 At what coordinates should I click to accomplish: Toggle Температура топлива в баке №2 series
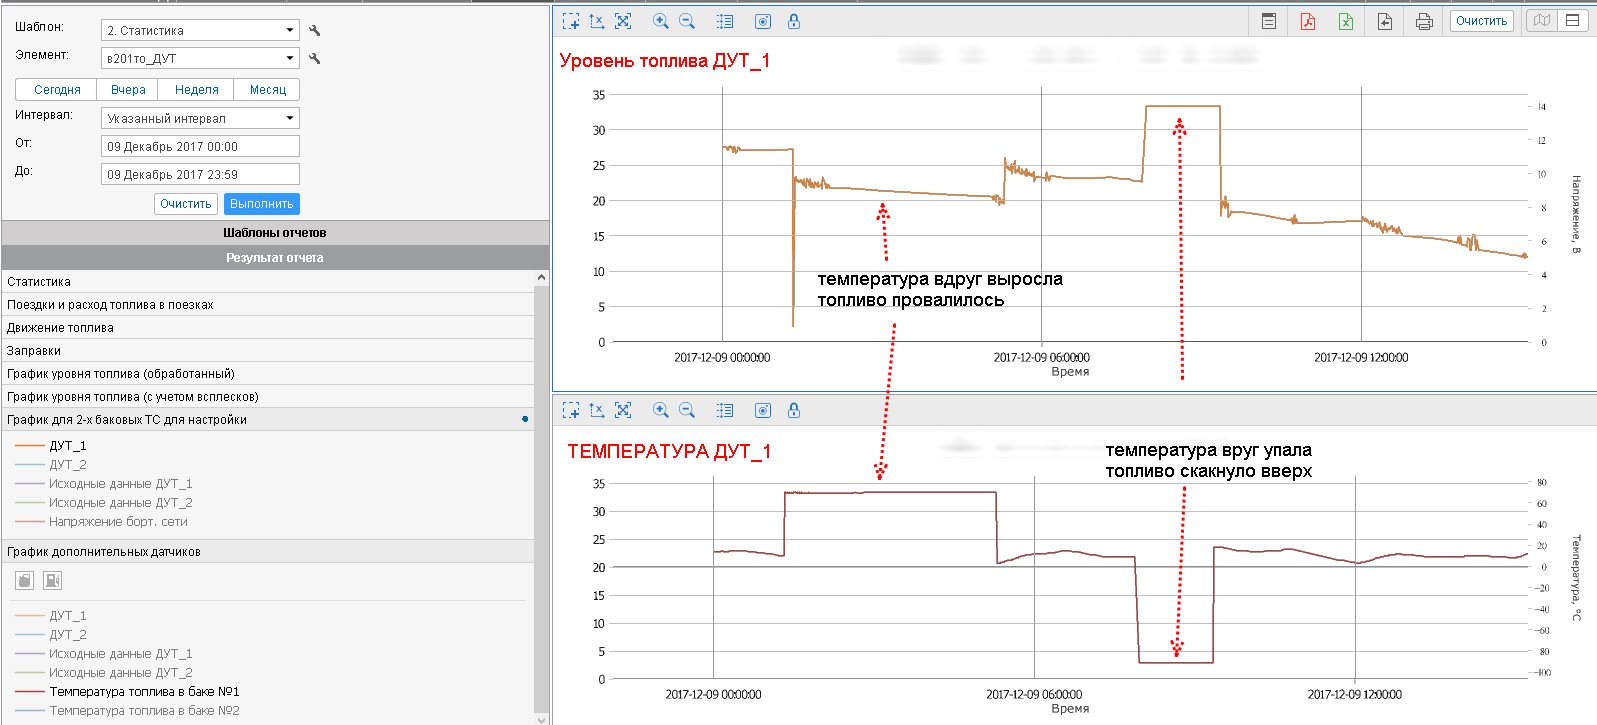pos(144,711)
